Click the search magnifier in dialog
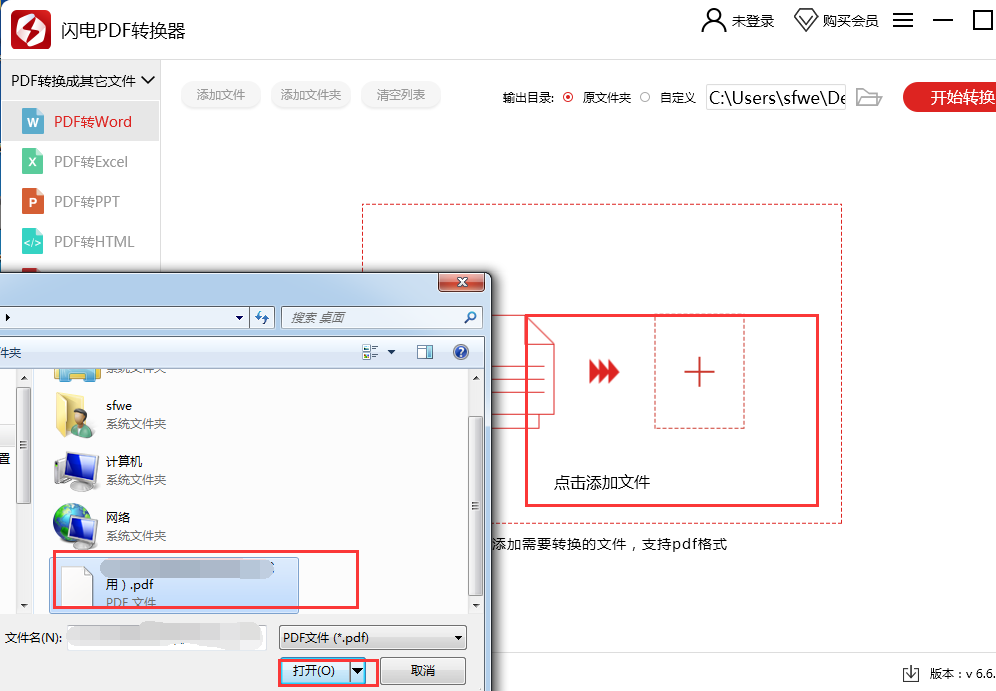This screenshot has width=996, height=691. coord(470,317)
